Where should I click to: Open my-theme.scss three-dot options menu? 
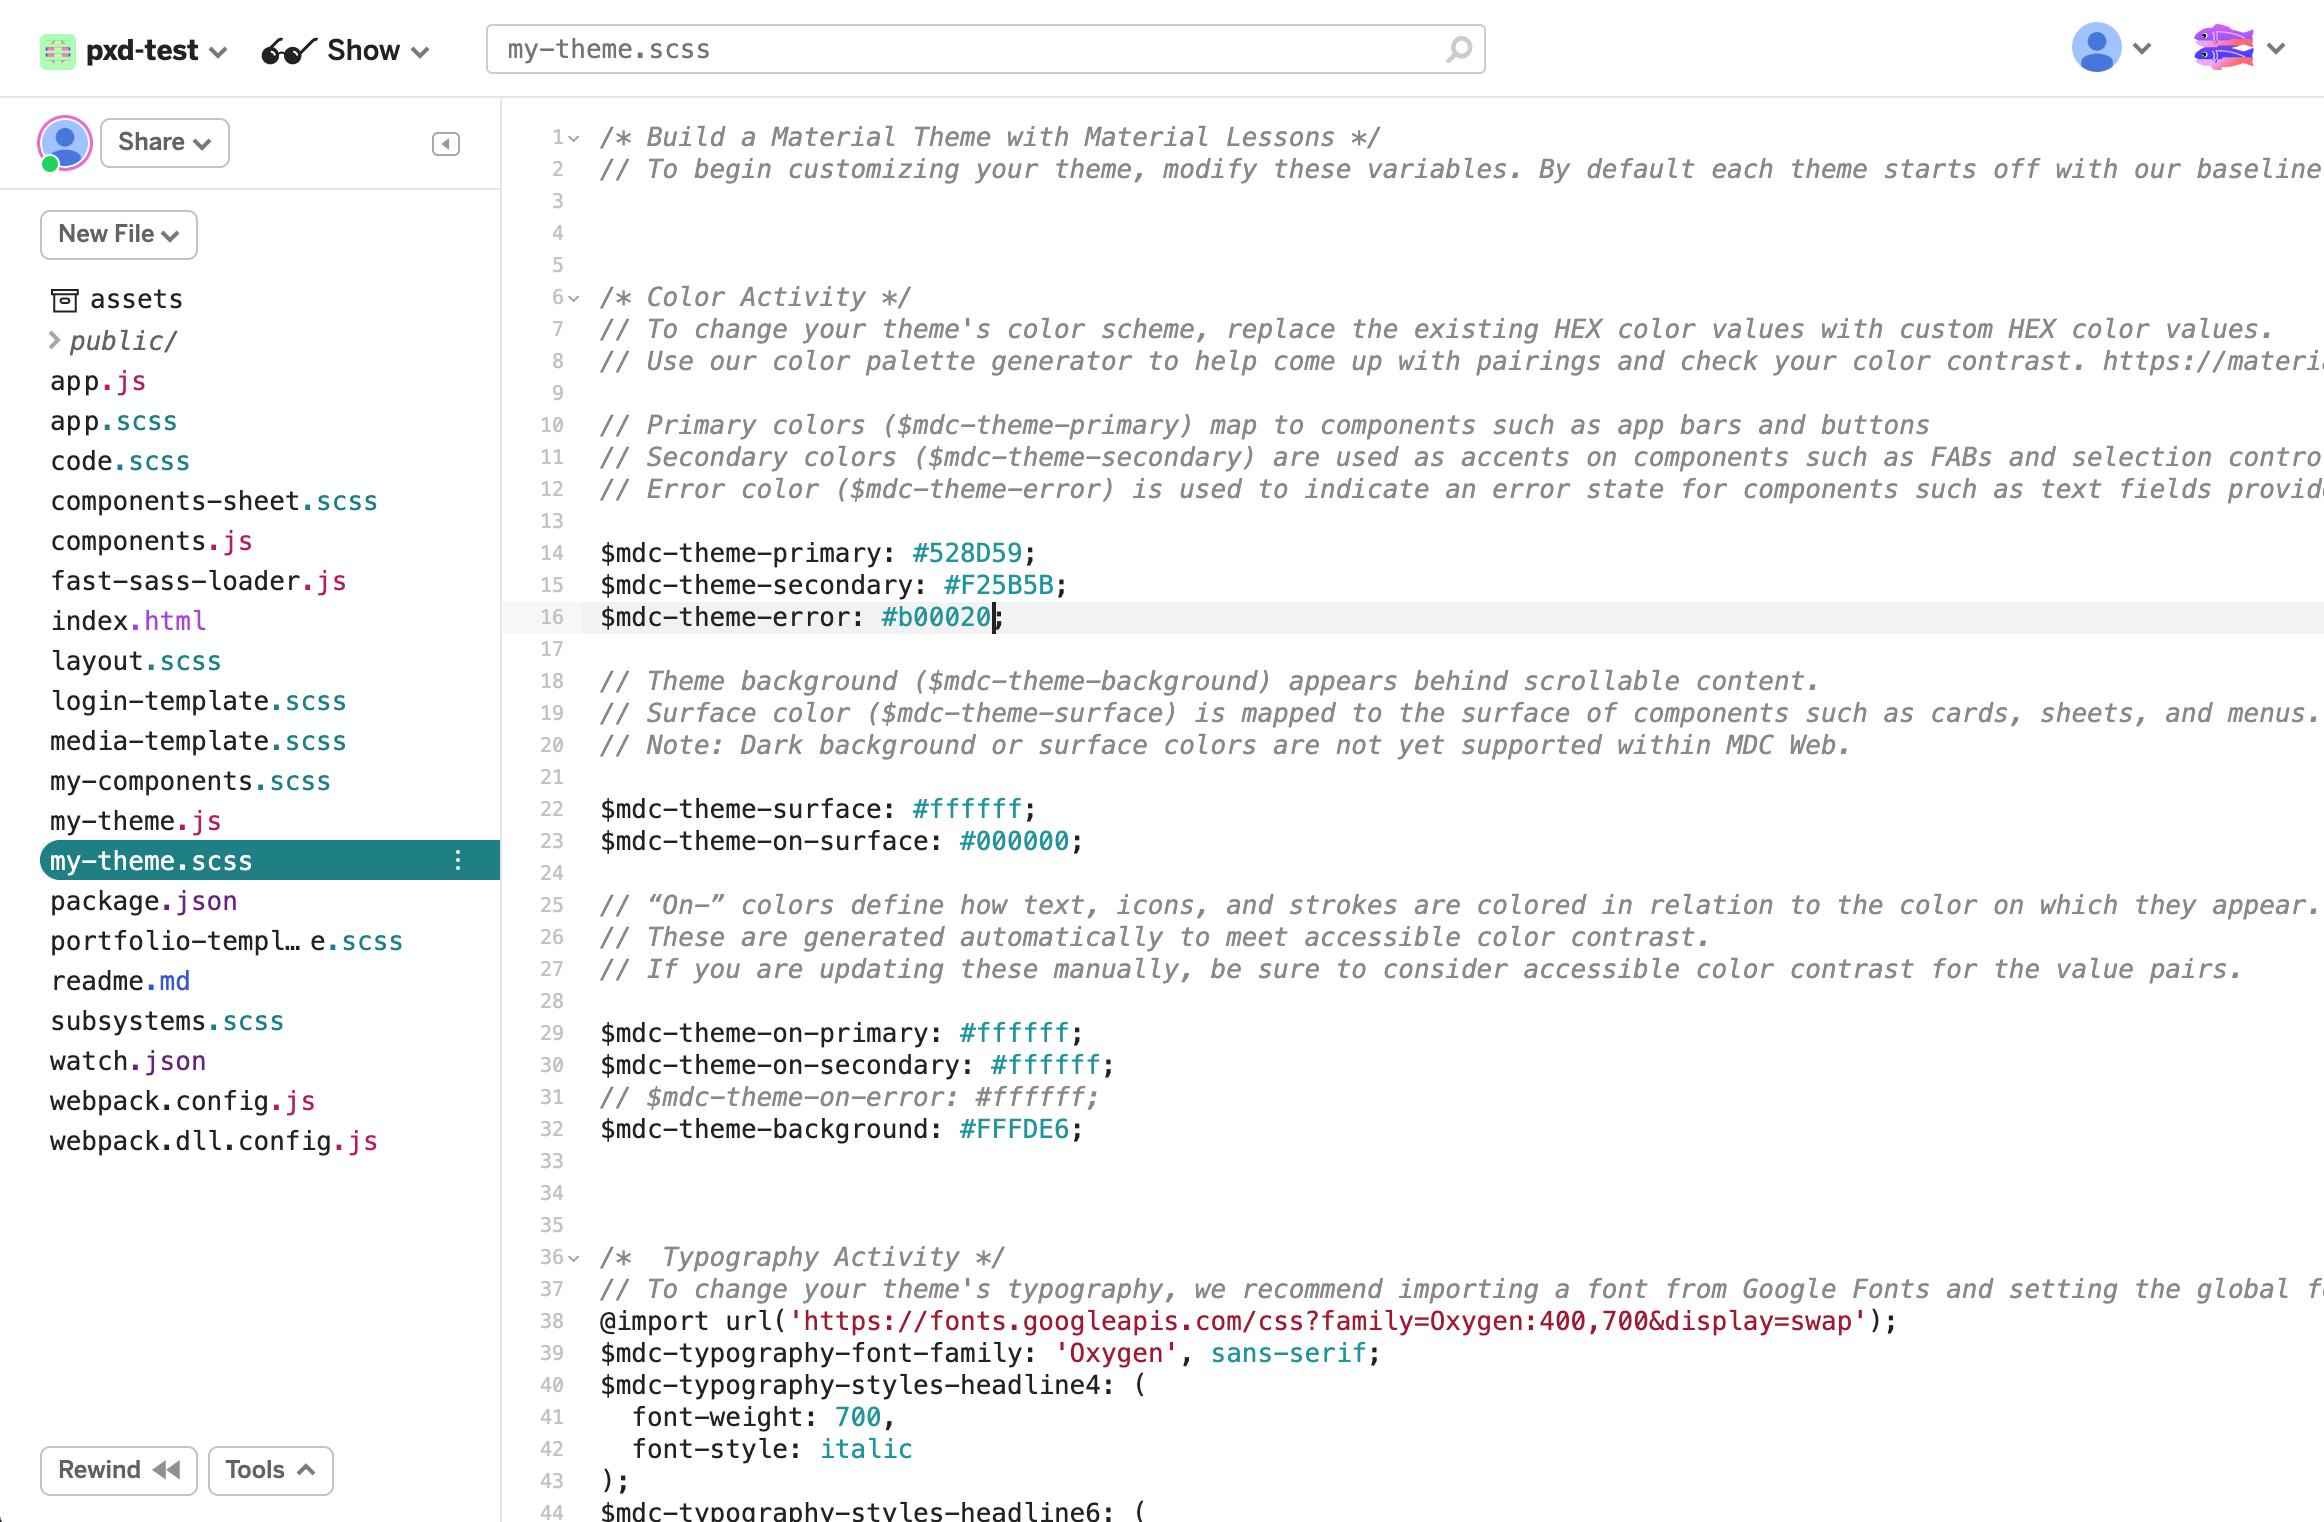pyautogui.click(x=458, y=860)
